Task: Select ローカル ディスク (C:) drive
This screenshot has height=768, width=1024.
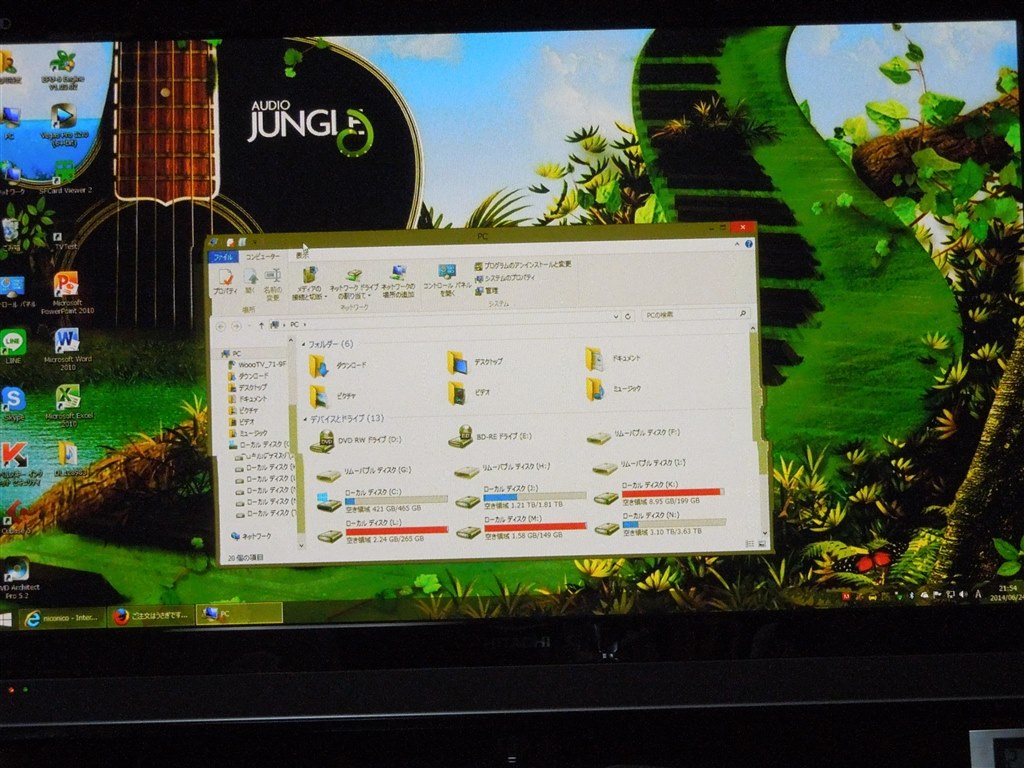Action: [382, 500]
